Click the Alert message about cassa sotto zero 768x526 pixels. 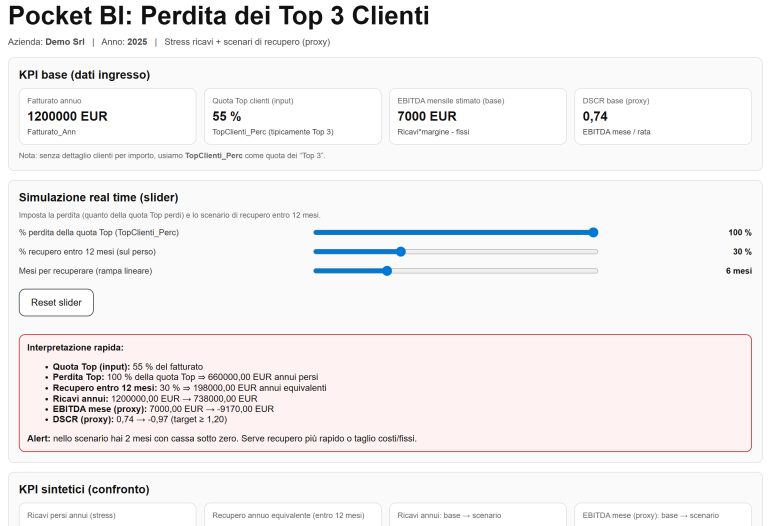pyautogui.click(x=221, y=438)
